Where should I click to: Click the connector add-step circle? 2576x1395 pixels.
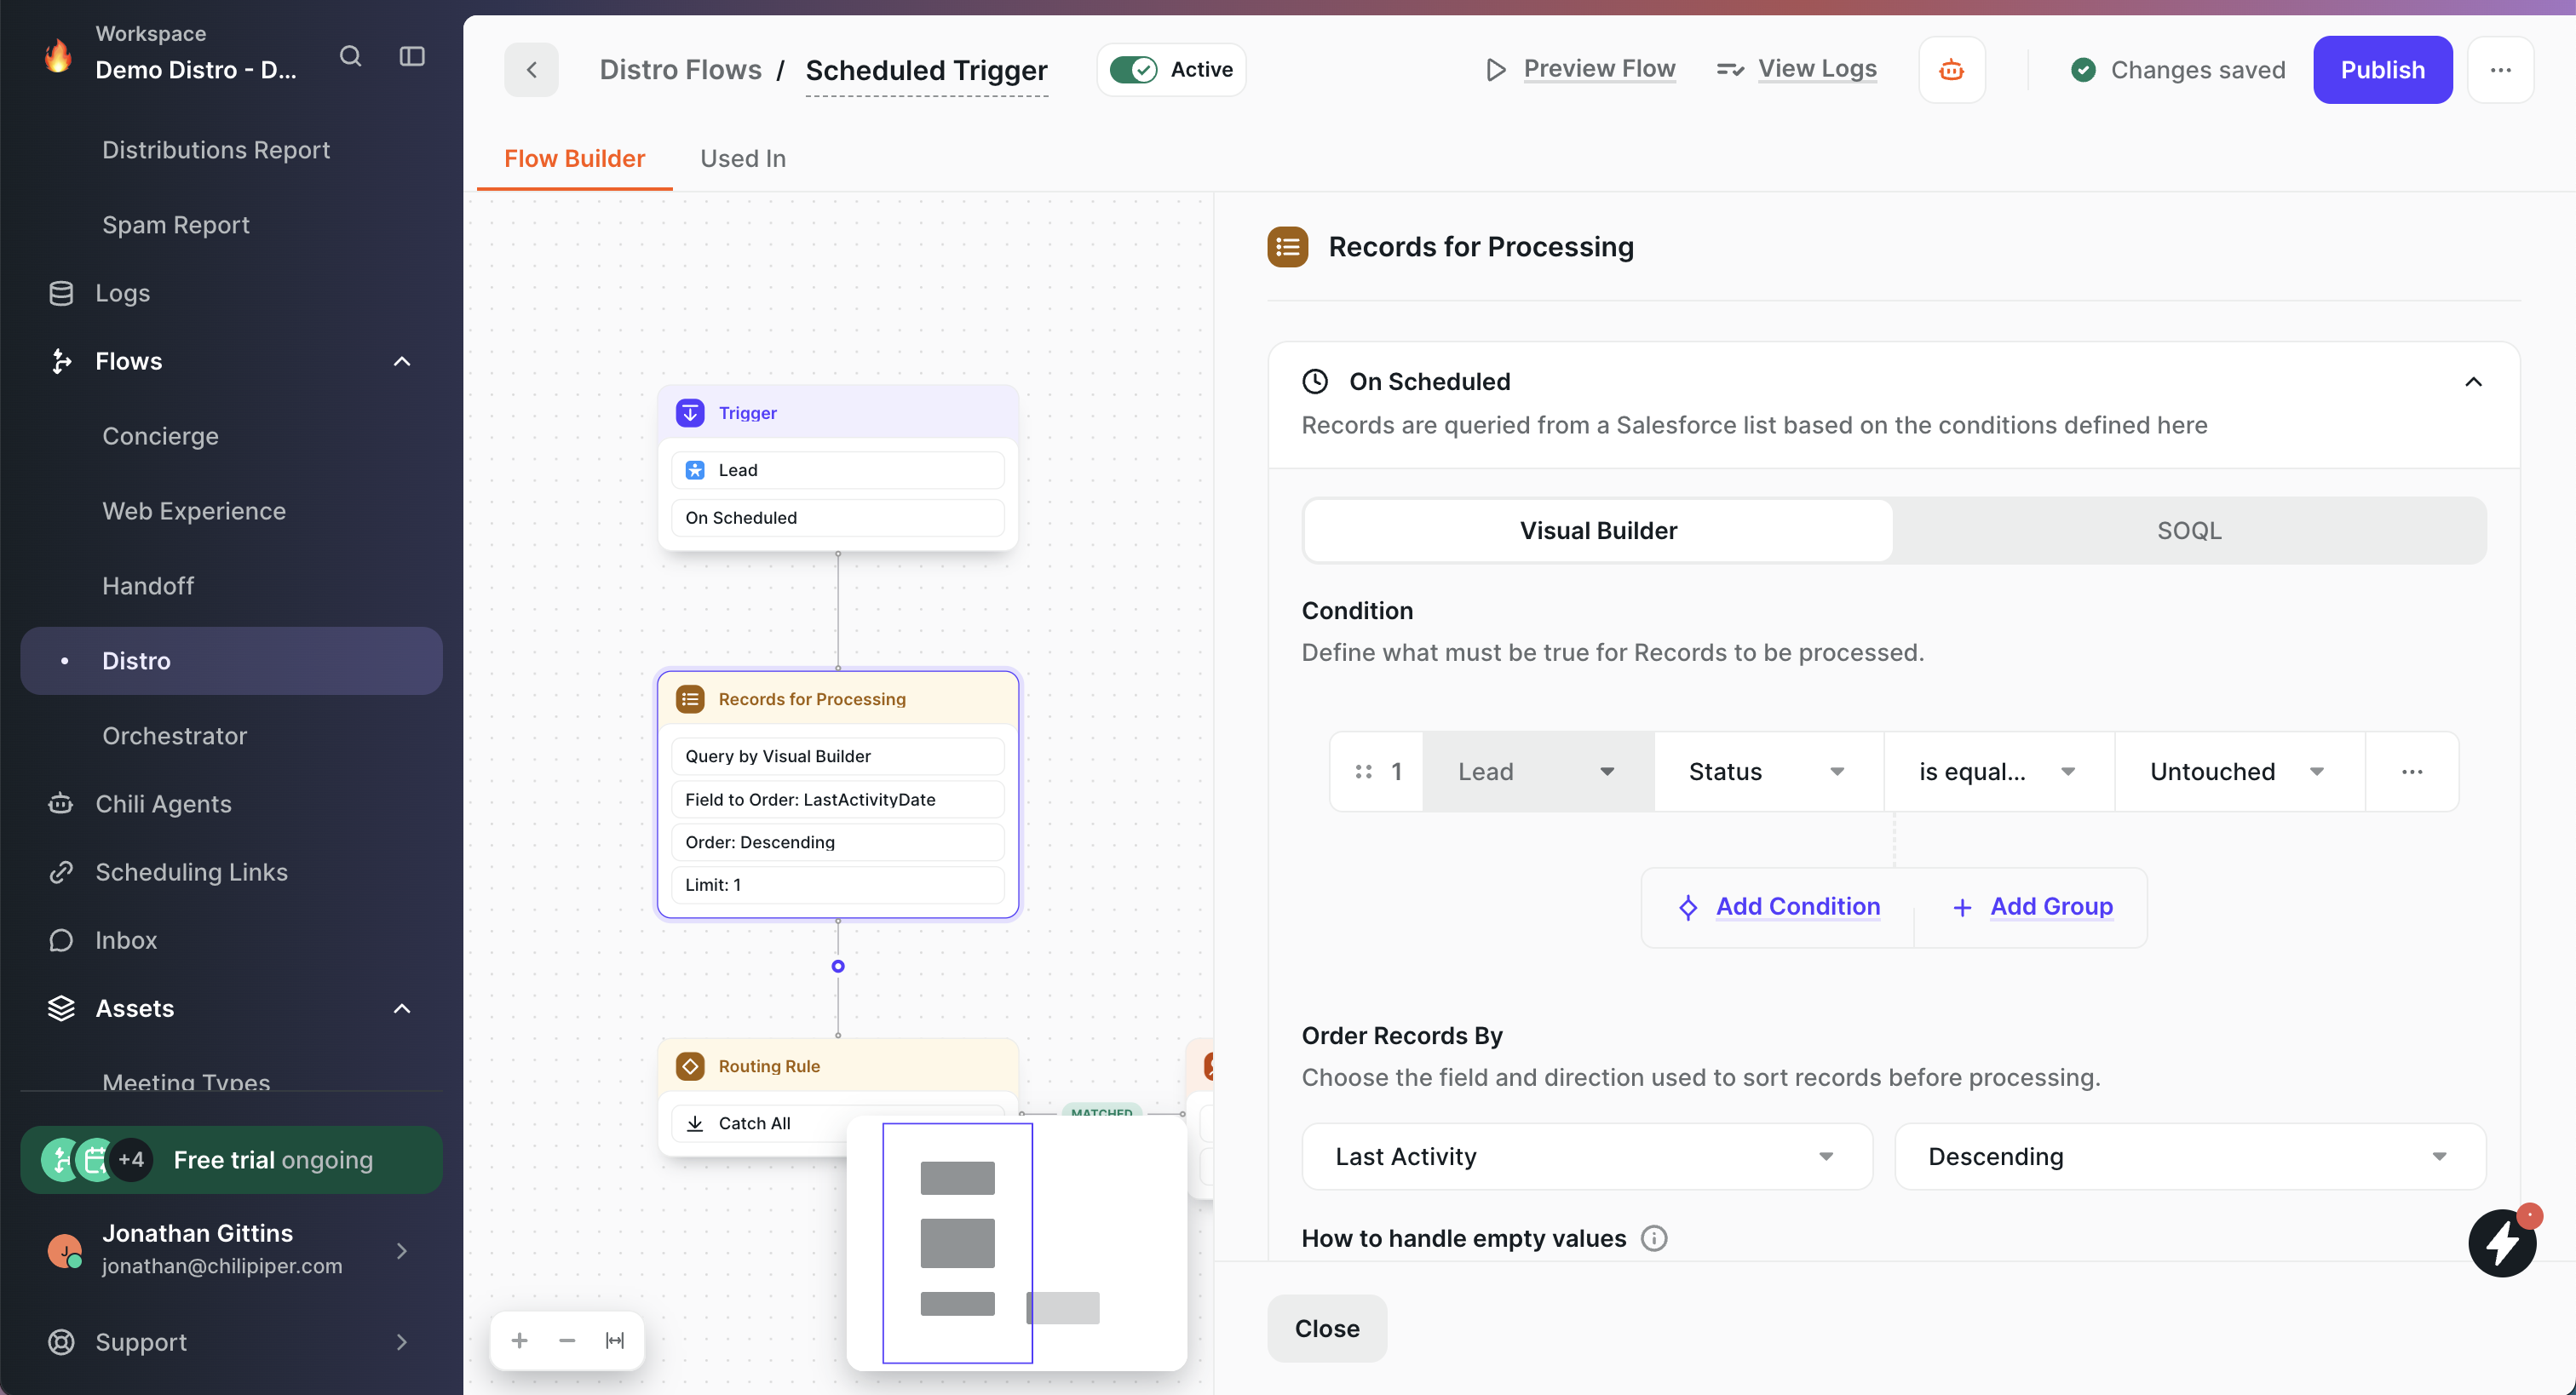click(x=838, y=966)
